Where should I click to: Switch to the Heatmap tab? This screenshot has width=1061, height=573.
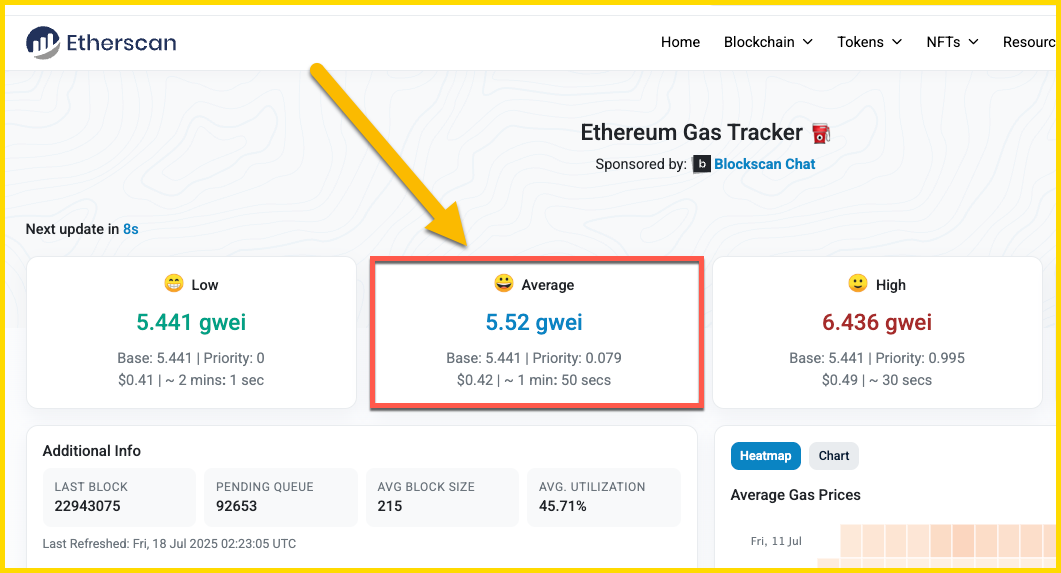(x=765, y=456)
